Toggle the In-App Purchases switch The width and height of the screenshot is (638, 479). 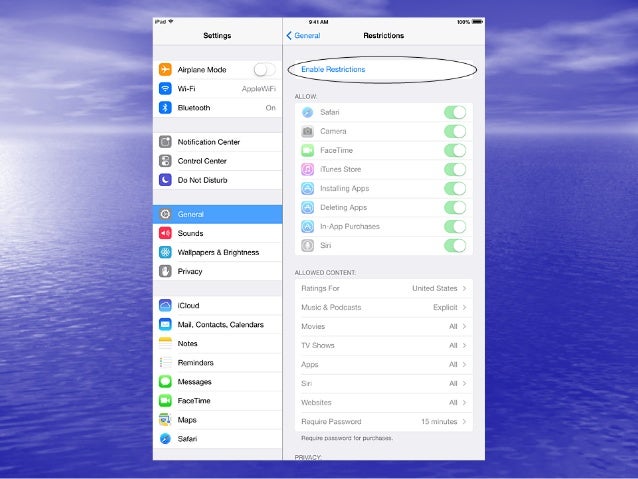455,227
